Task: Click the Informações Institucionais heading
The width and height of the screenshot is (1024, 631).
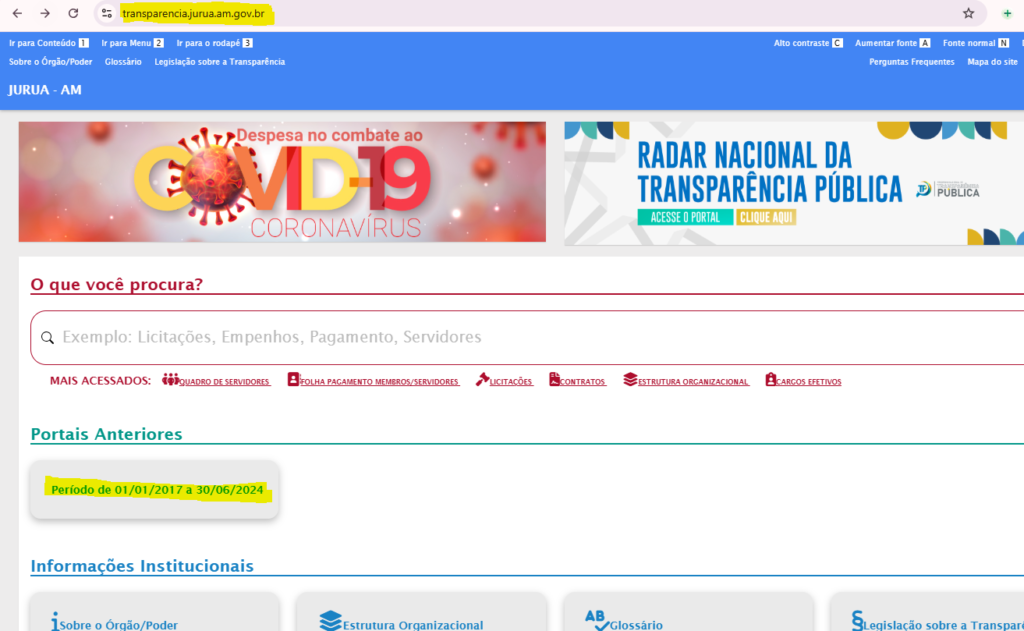Action: click(142, 566)
